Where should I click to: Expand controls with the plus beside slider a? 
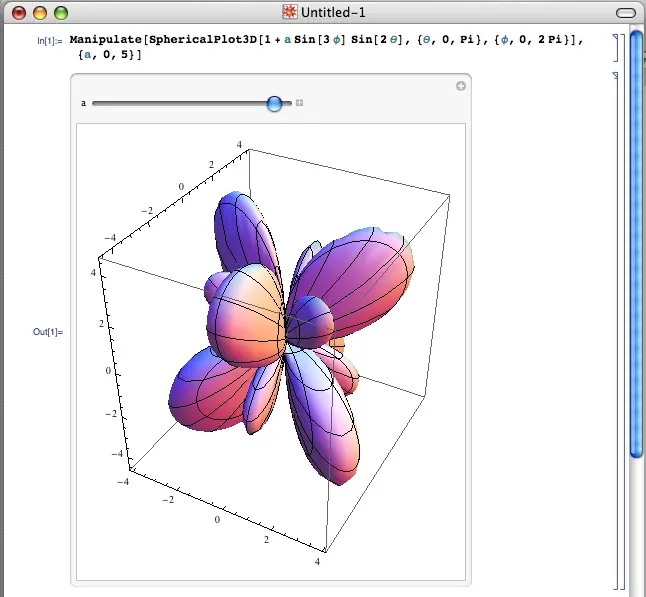click(299, 103)
